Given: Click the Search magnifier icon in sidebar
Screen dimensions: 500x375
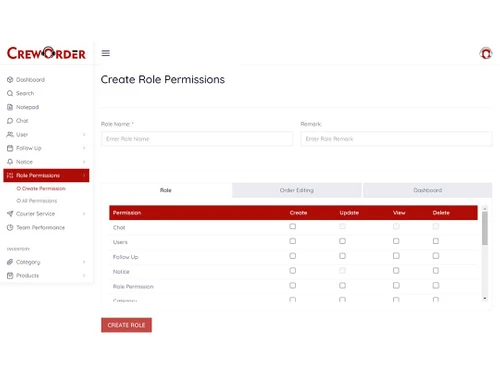Looking at the screenshot, I should click(x=10, y=93).
